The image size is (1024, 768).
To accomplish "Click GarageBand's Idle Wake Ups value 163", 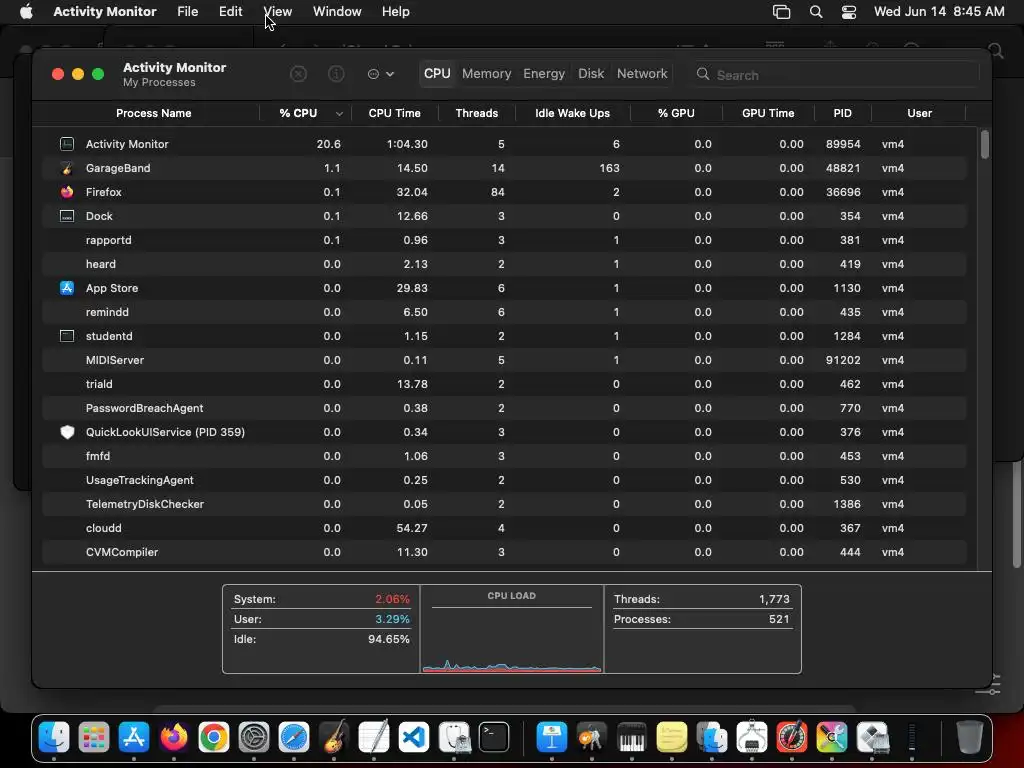I will click(609, 168).
